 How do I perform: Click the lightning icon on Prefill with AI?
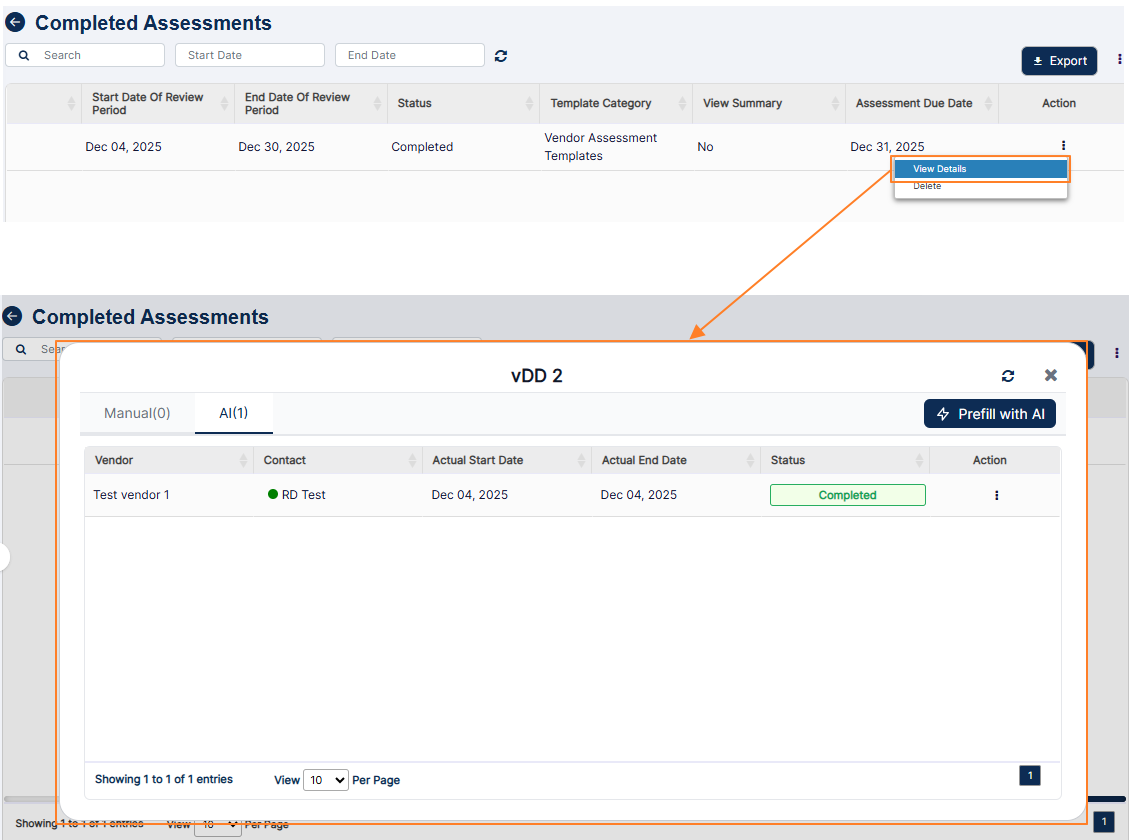click(x=942, y=413)
